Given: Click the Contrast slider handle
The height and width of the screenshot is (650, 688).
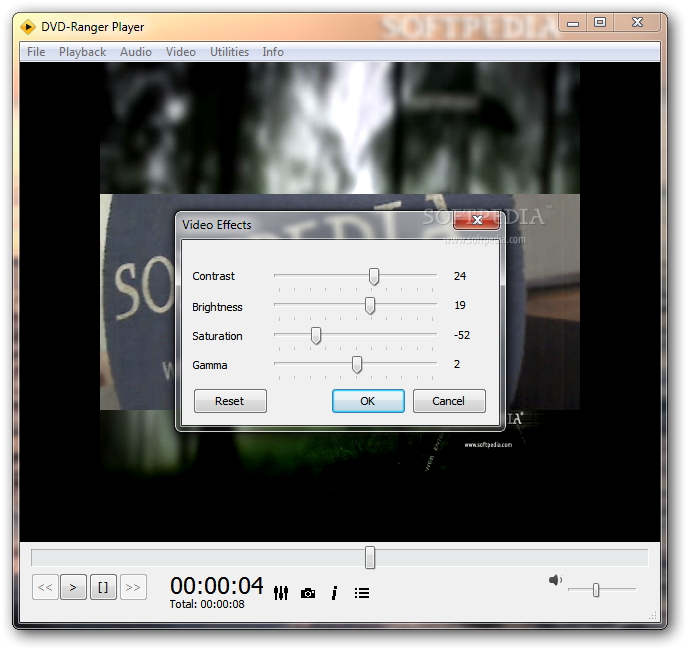Looking at the screenshot, I should point(374,277).
